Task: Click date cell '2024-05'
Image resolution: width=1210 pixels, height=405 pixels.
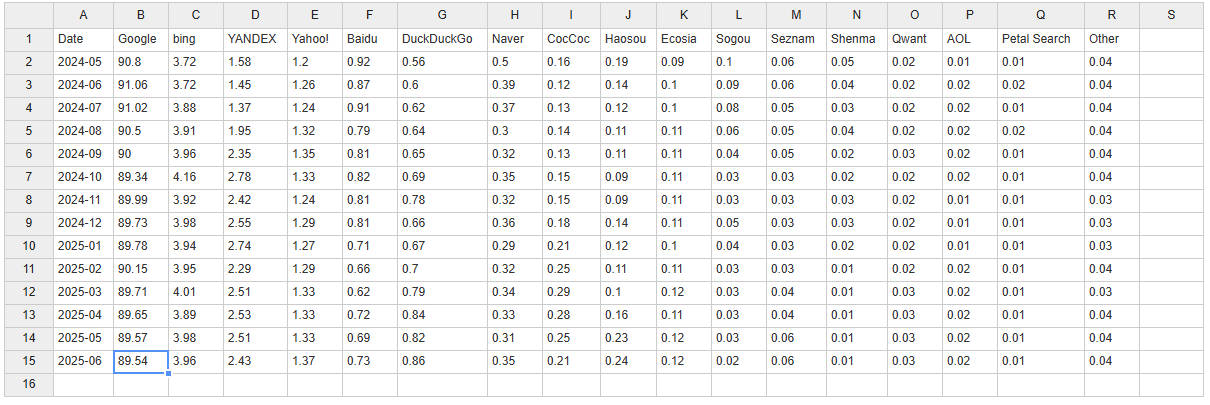Action: pyautogui.click(x=83, y=62)
